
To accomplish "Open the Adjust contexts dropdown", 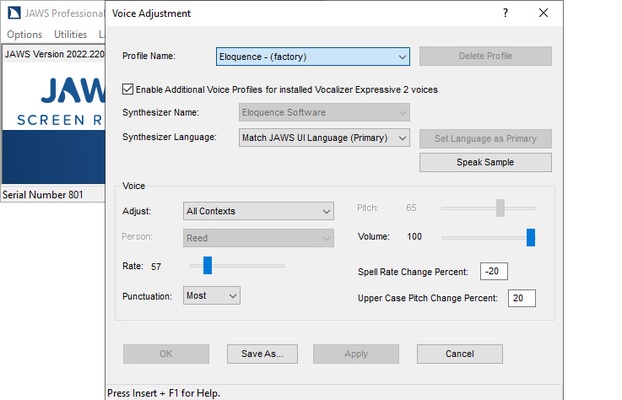I will [x=258, y=211].
